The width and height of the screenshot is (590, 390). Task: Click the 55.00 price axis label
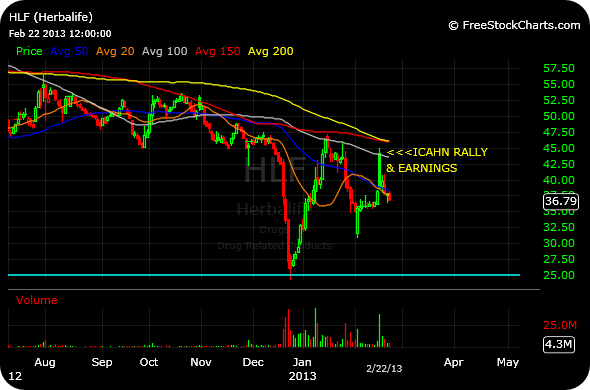tap(559, 84)
